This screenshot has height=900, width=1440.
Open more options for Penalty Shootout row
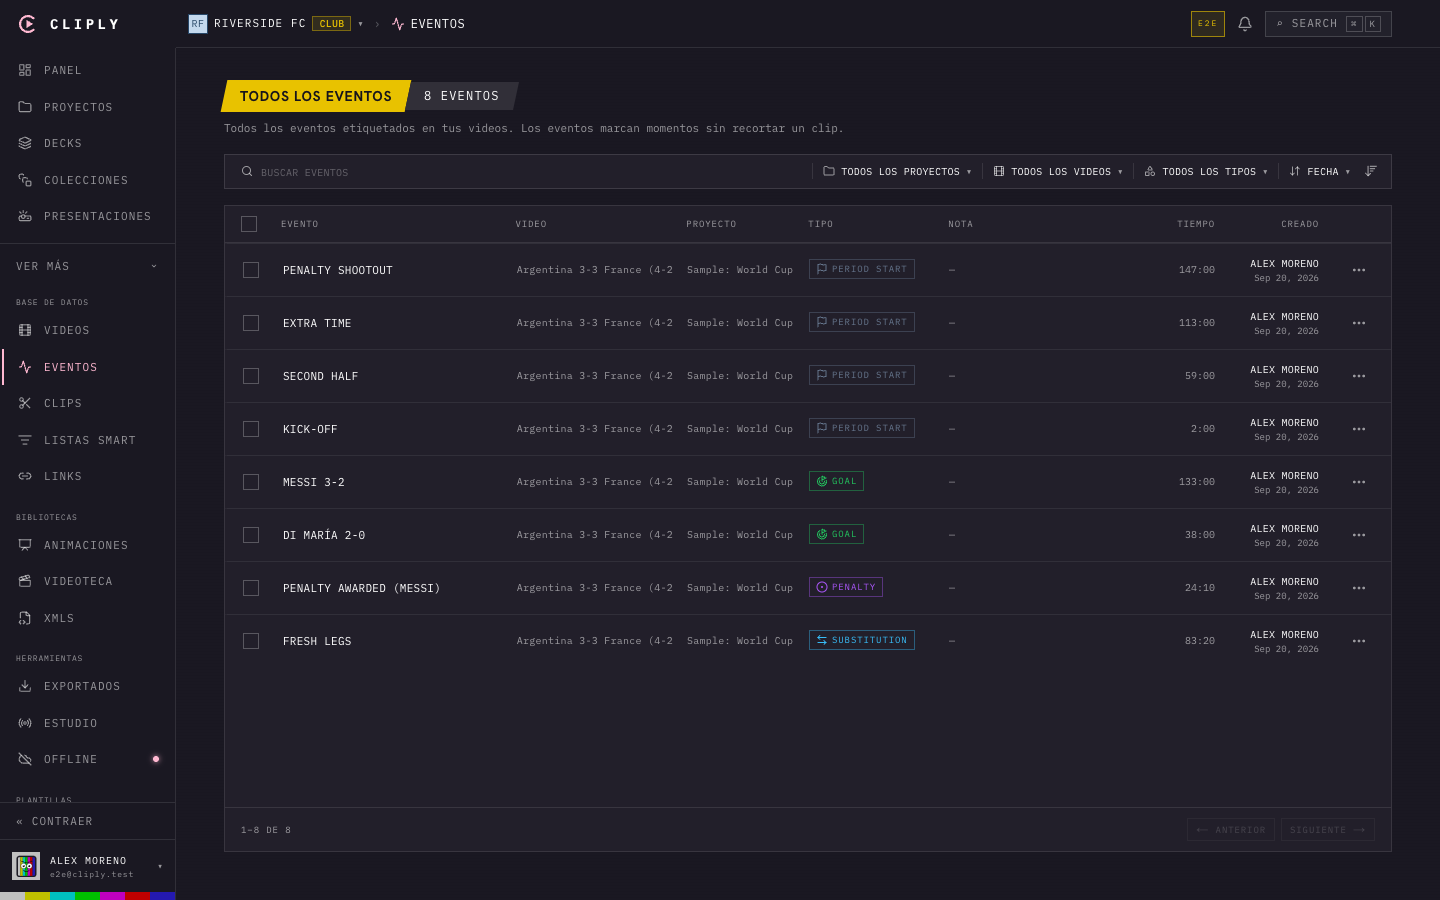click(x=1359, y=270)
